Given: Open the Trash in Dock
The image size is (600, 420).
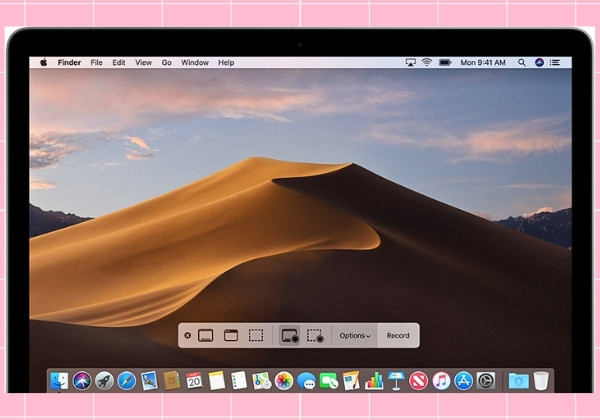Looking at the screenshot, I should [x=541, y=381].
